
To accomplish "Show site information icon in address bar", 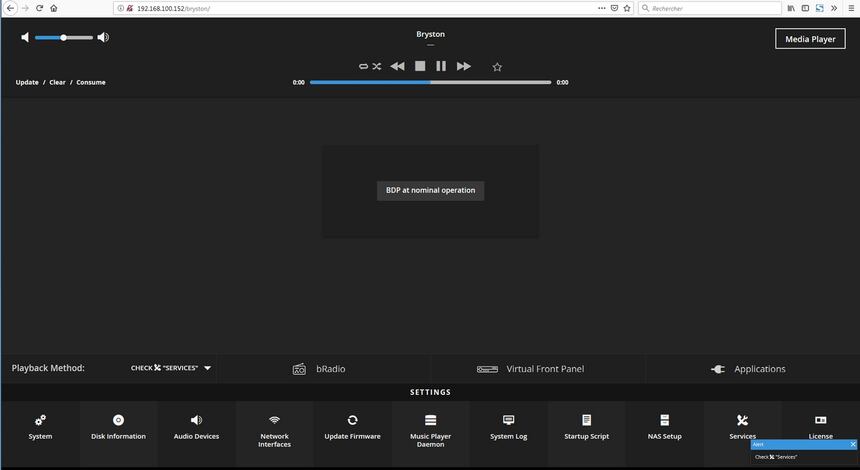I will point(121,8).
